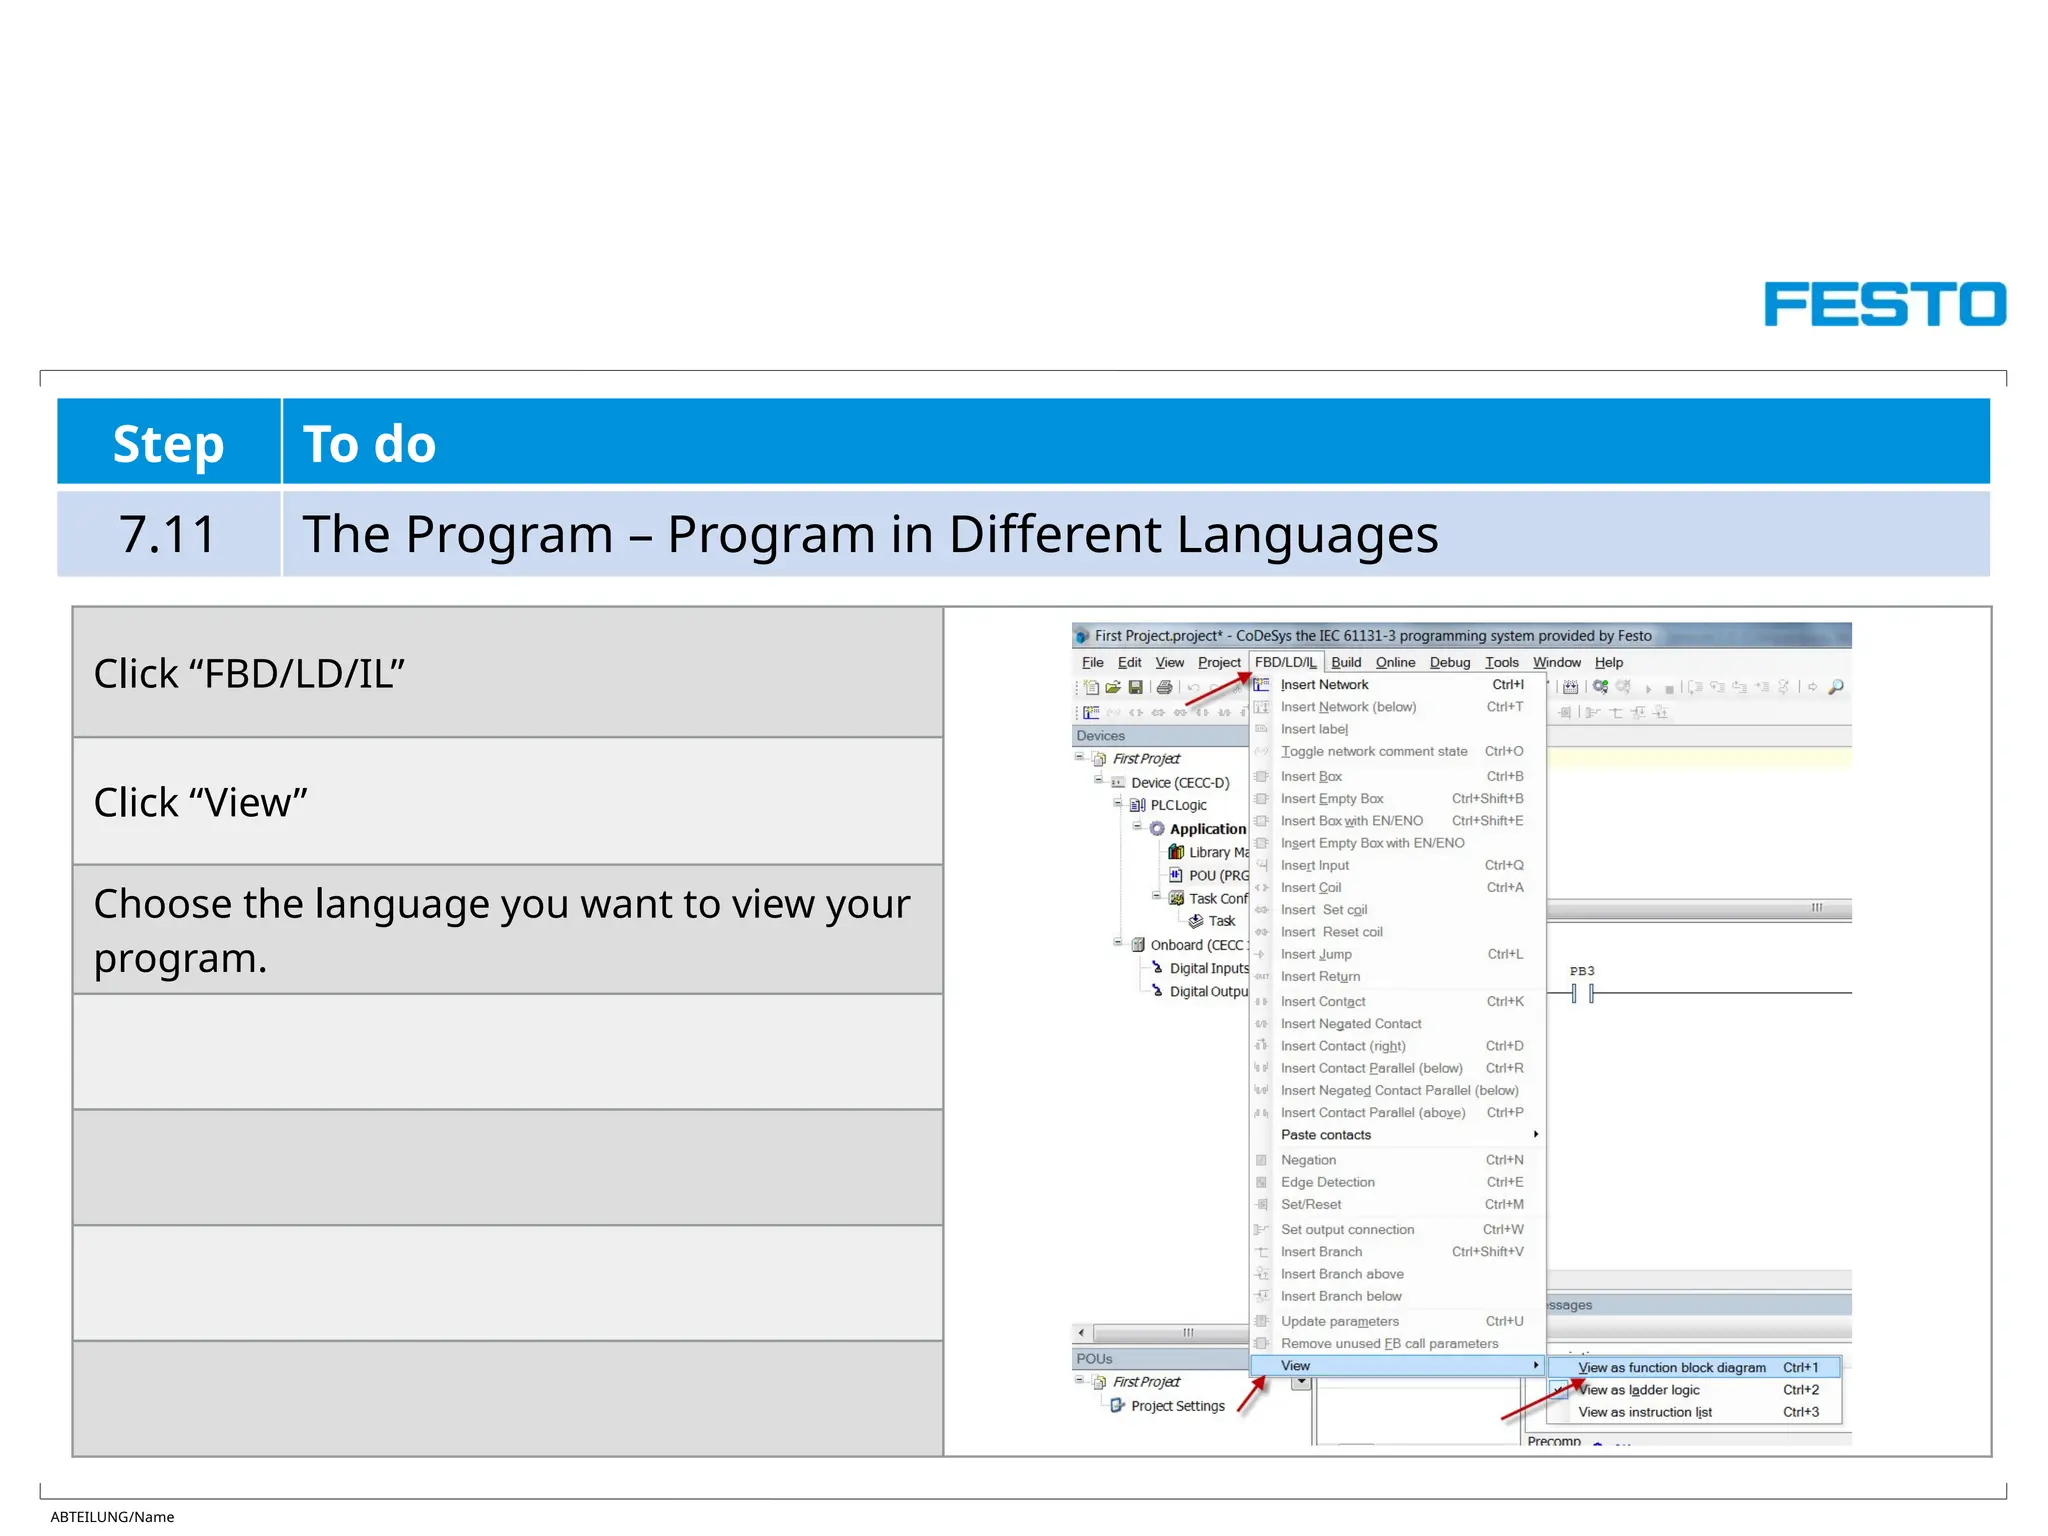This screenshot has height=1536, width=2048.
Task: Open the Debug menu
Action: point(1450,662)
